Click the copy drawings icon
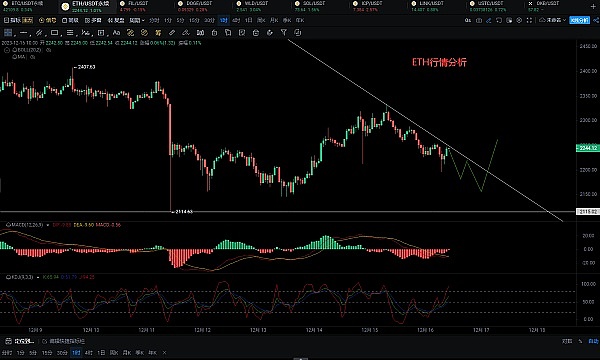 coord(228,33)
